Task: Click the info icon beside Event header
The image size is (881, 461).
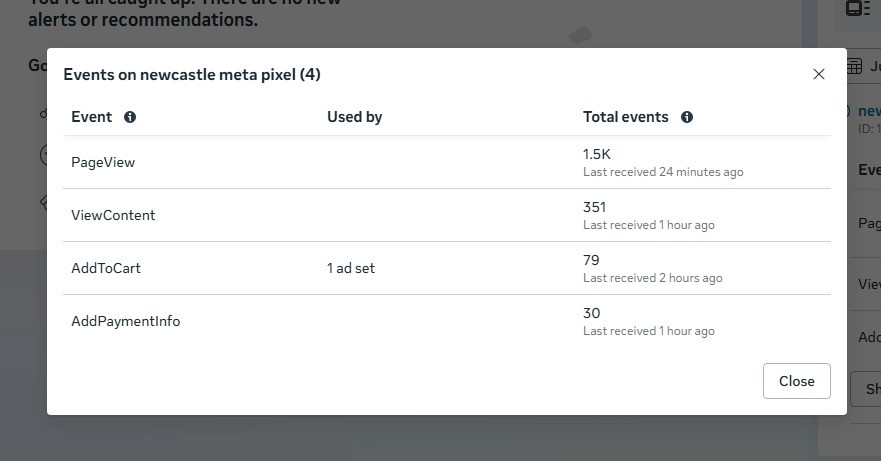Action: click(x=130, y=117)
